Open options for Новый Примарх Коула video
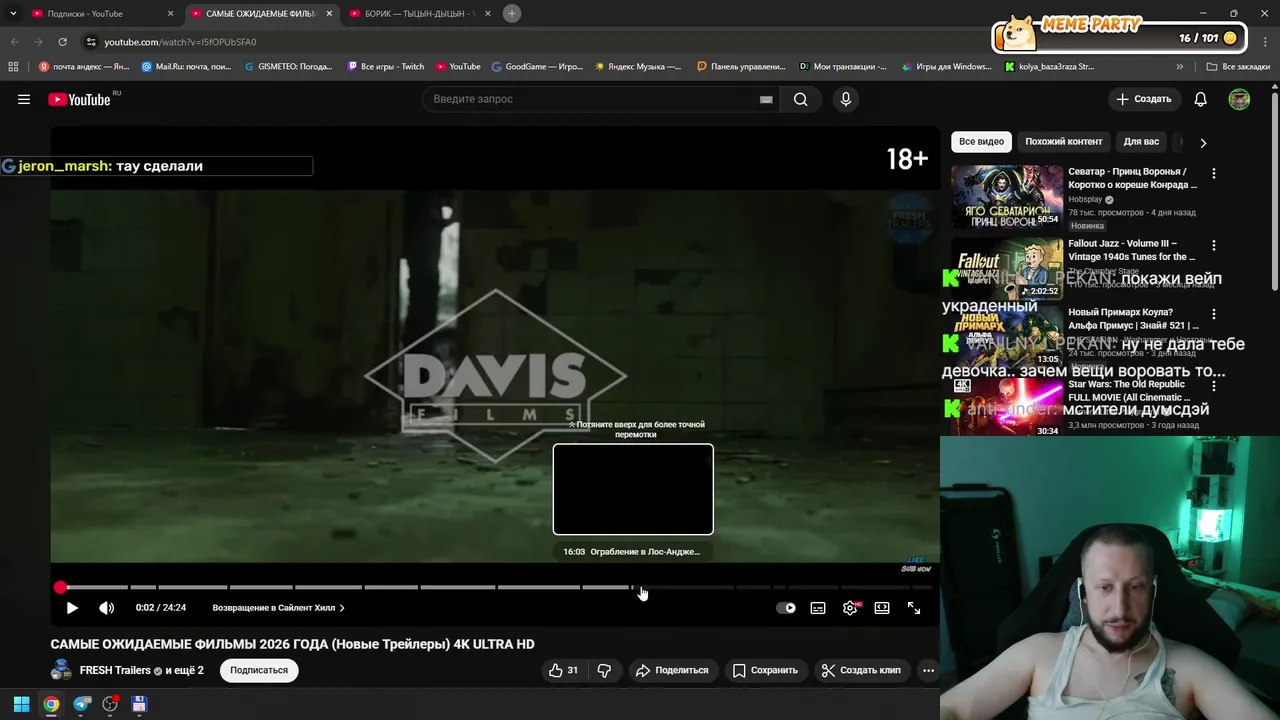Image resolution: width=1280 pixels, height=720 pixels. (x=1214, y=314)
